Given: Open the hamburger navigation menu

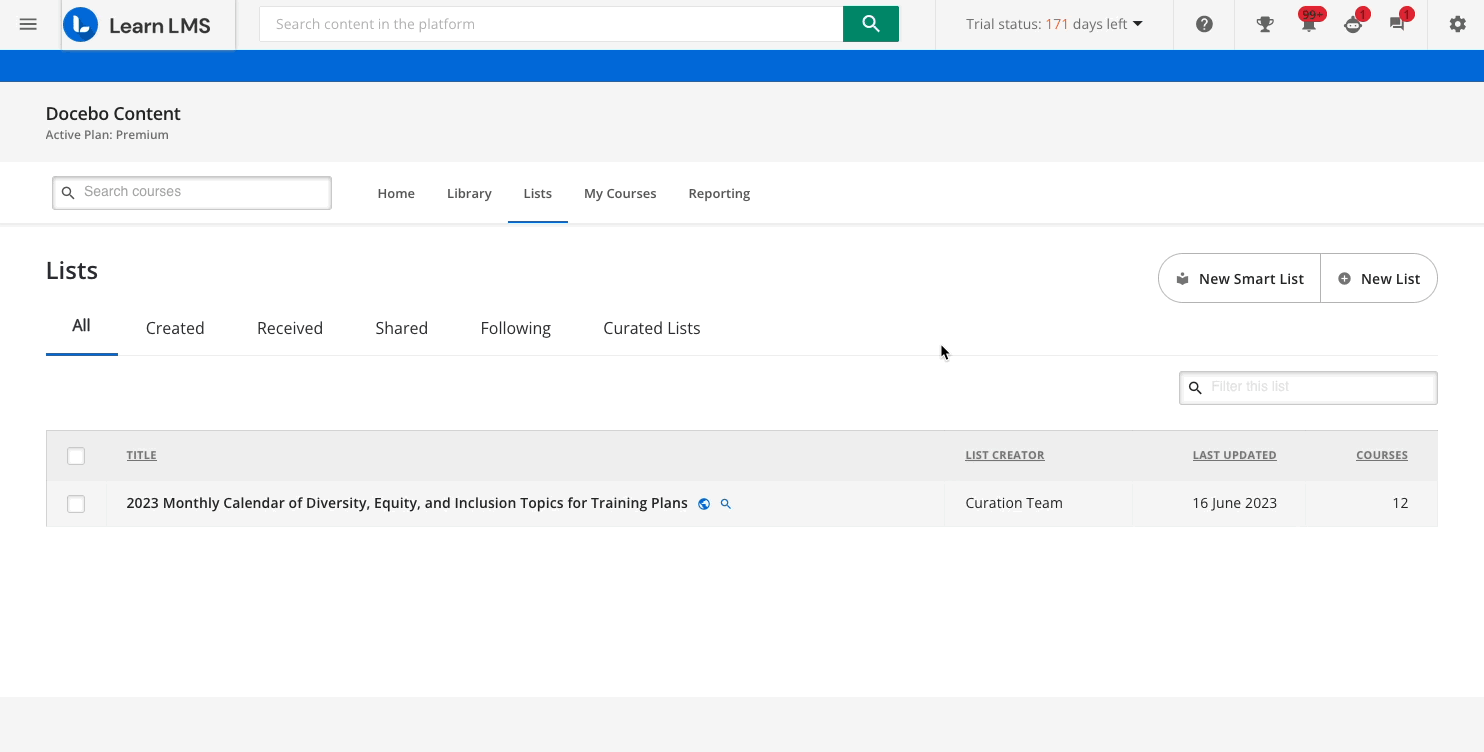Looking at the screenshot, I should pos(28,24).
